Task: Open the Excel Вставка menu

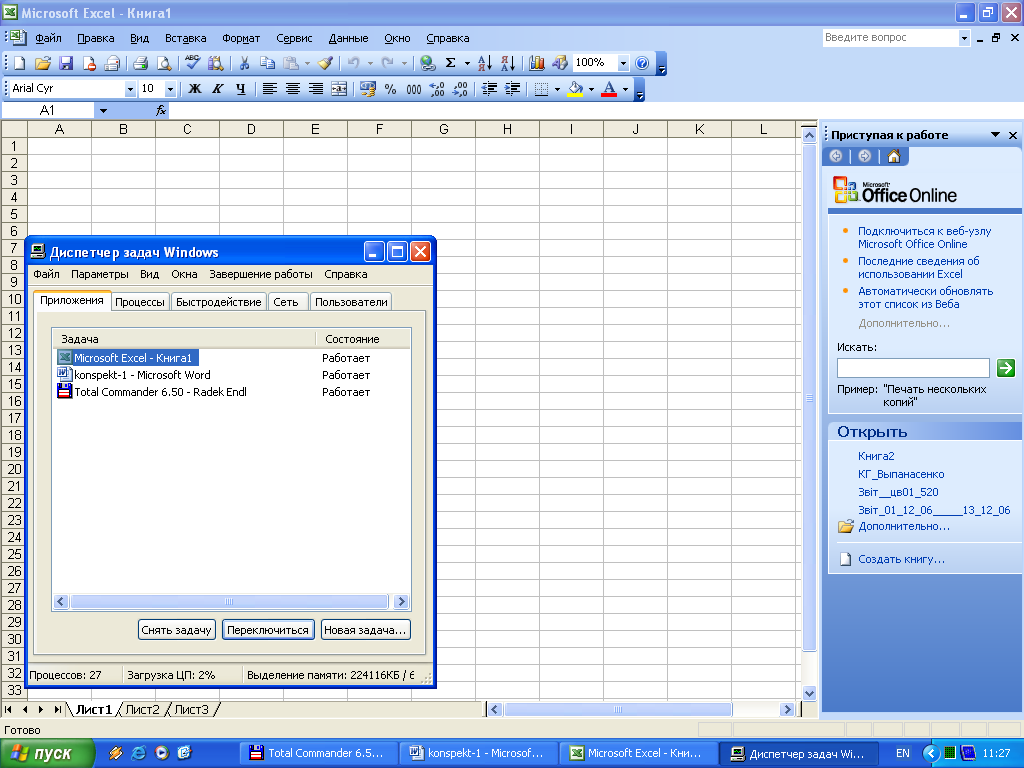Action: tap(185, 38)
